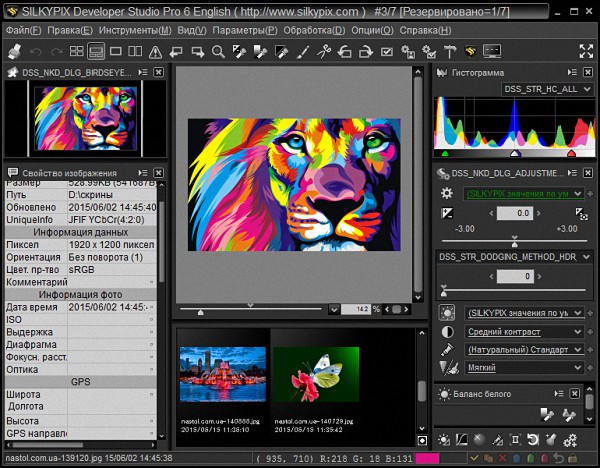
Task: Select the scissors trimming tool
Action: pyautogui.click(x=324, y=52)
